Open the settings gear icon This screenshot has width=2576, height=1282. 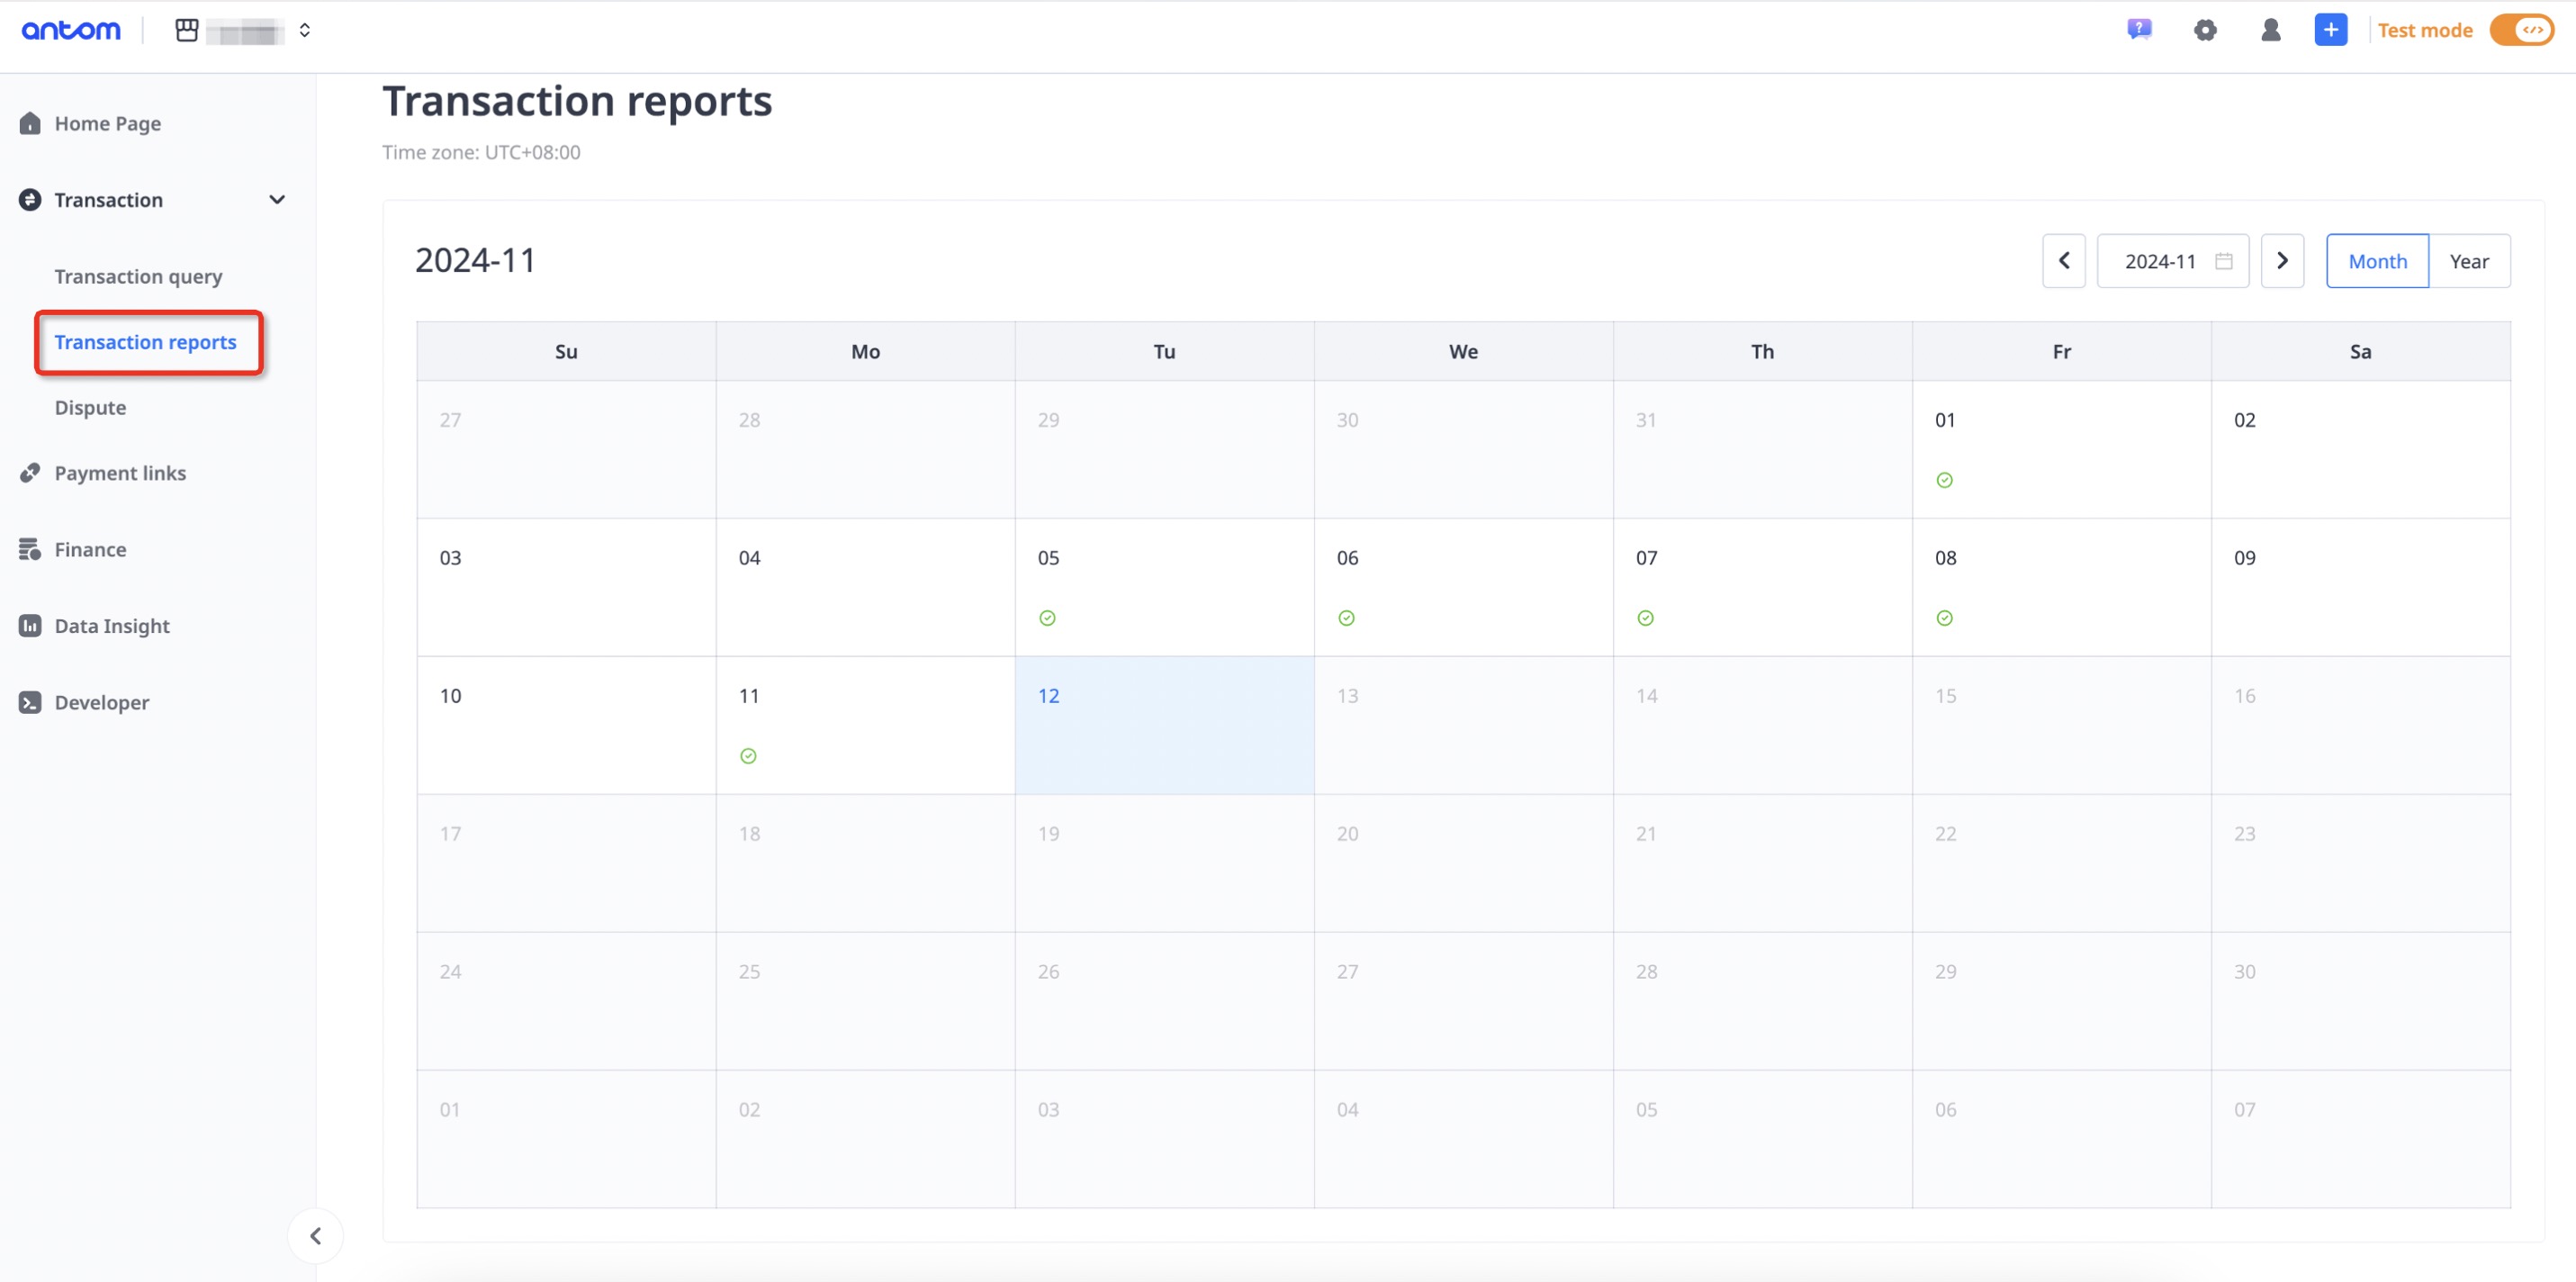(x=2204, y=30)
